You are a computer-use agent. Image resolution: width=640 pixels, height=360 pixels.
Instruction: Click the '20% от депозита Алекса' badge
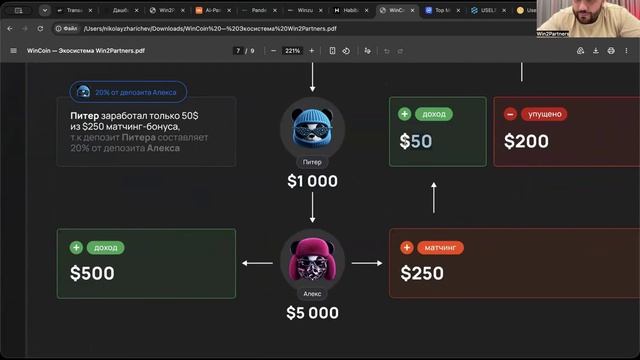128,92
